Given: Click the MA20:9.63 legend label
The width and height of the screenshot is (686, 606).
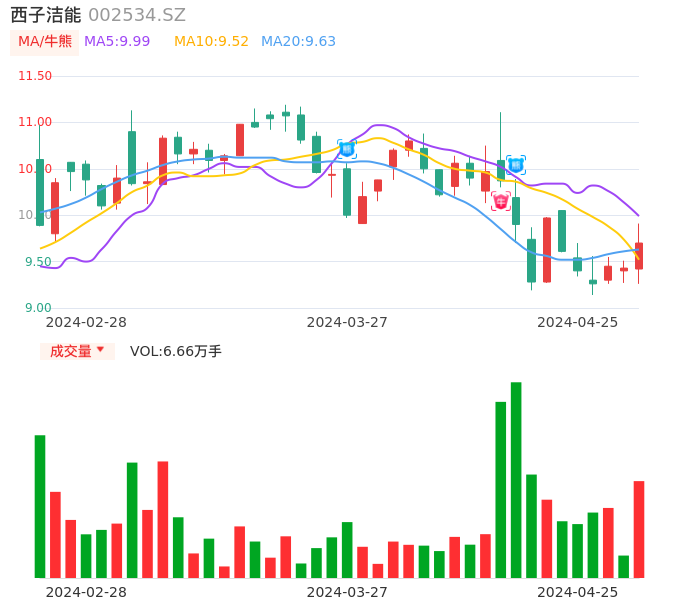Looking at the screenshot, I should pos(298,41).
